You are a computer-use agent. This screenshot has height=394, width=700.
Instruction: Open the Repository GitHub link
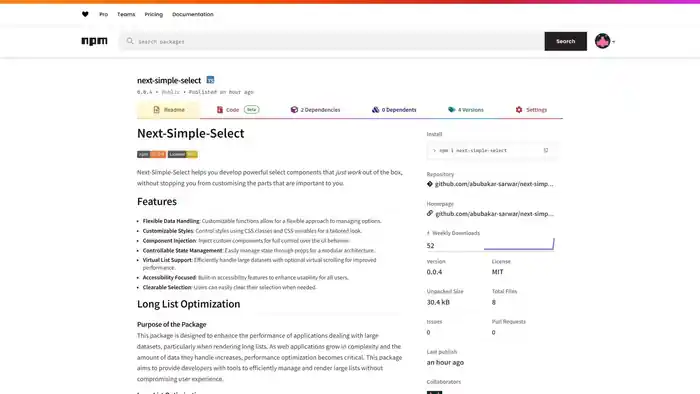click(x=494, y=184)
